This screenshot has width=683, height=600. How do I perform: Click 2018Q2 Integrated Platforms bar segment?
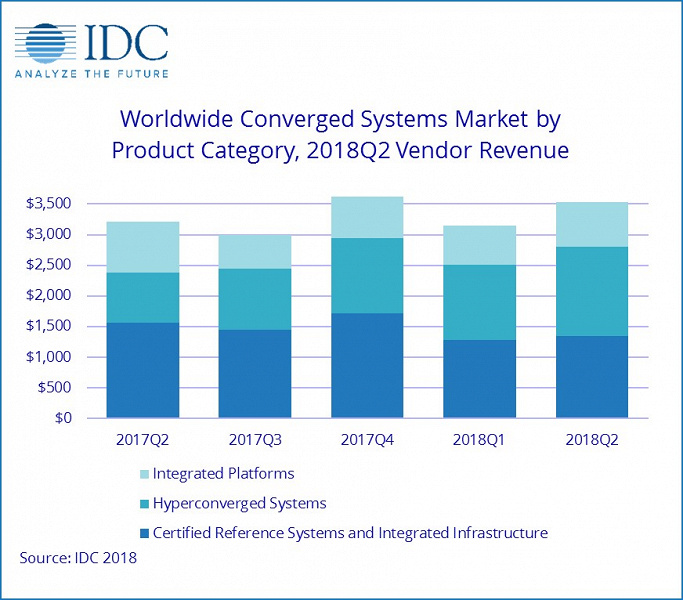point(592,225)
